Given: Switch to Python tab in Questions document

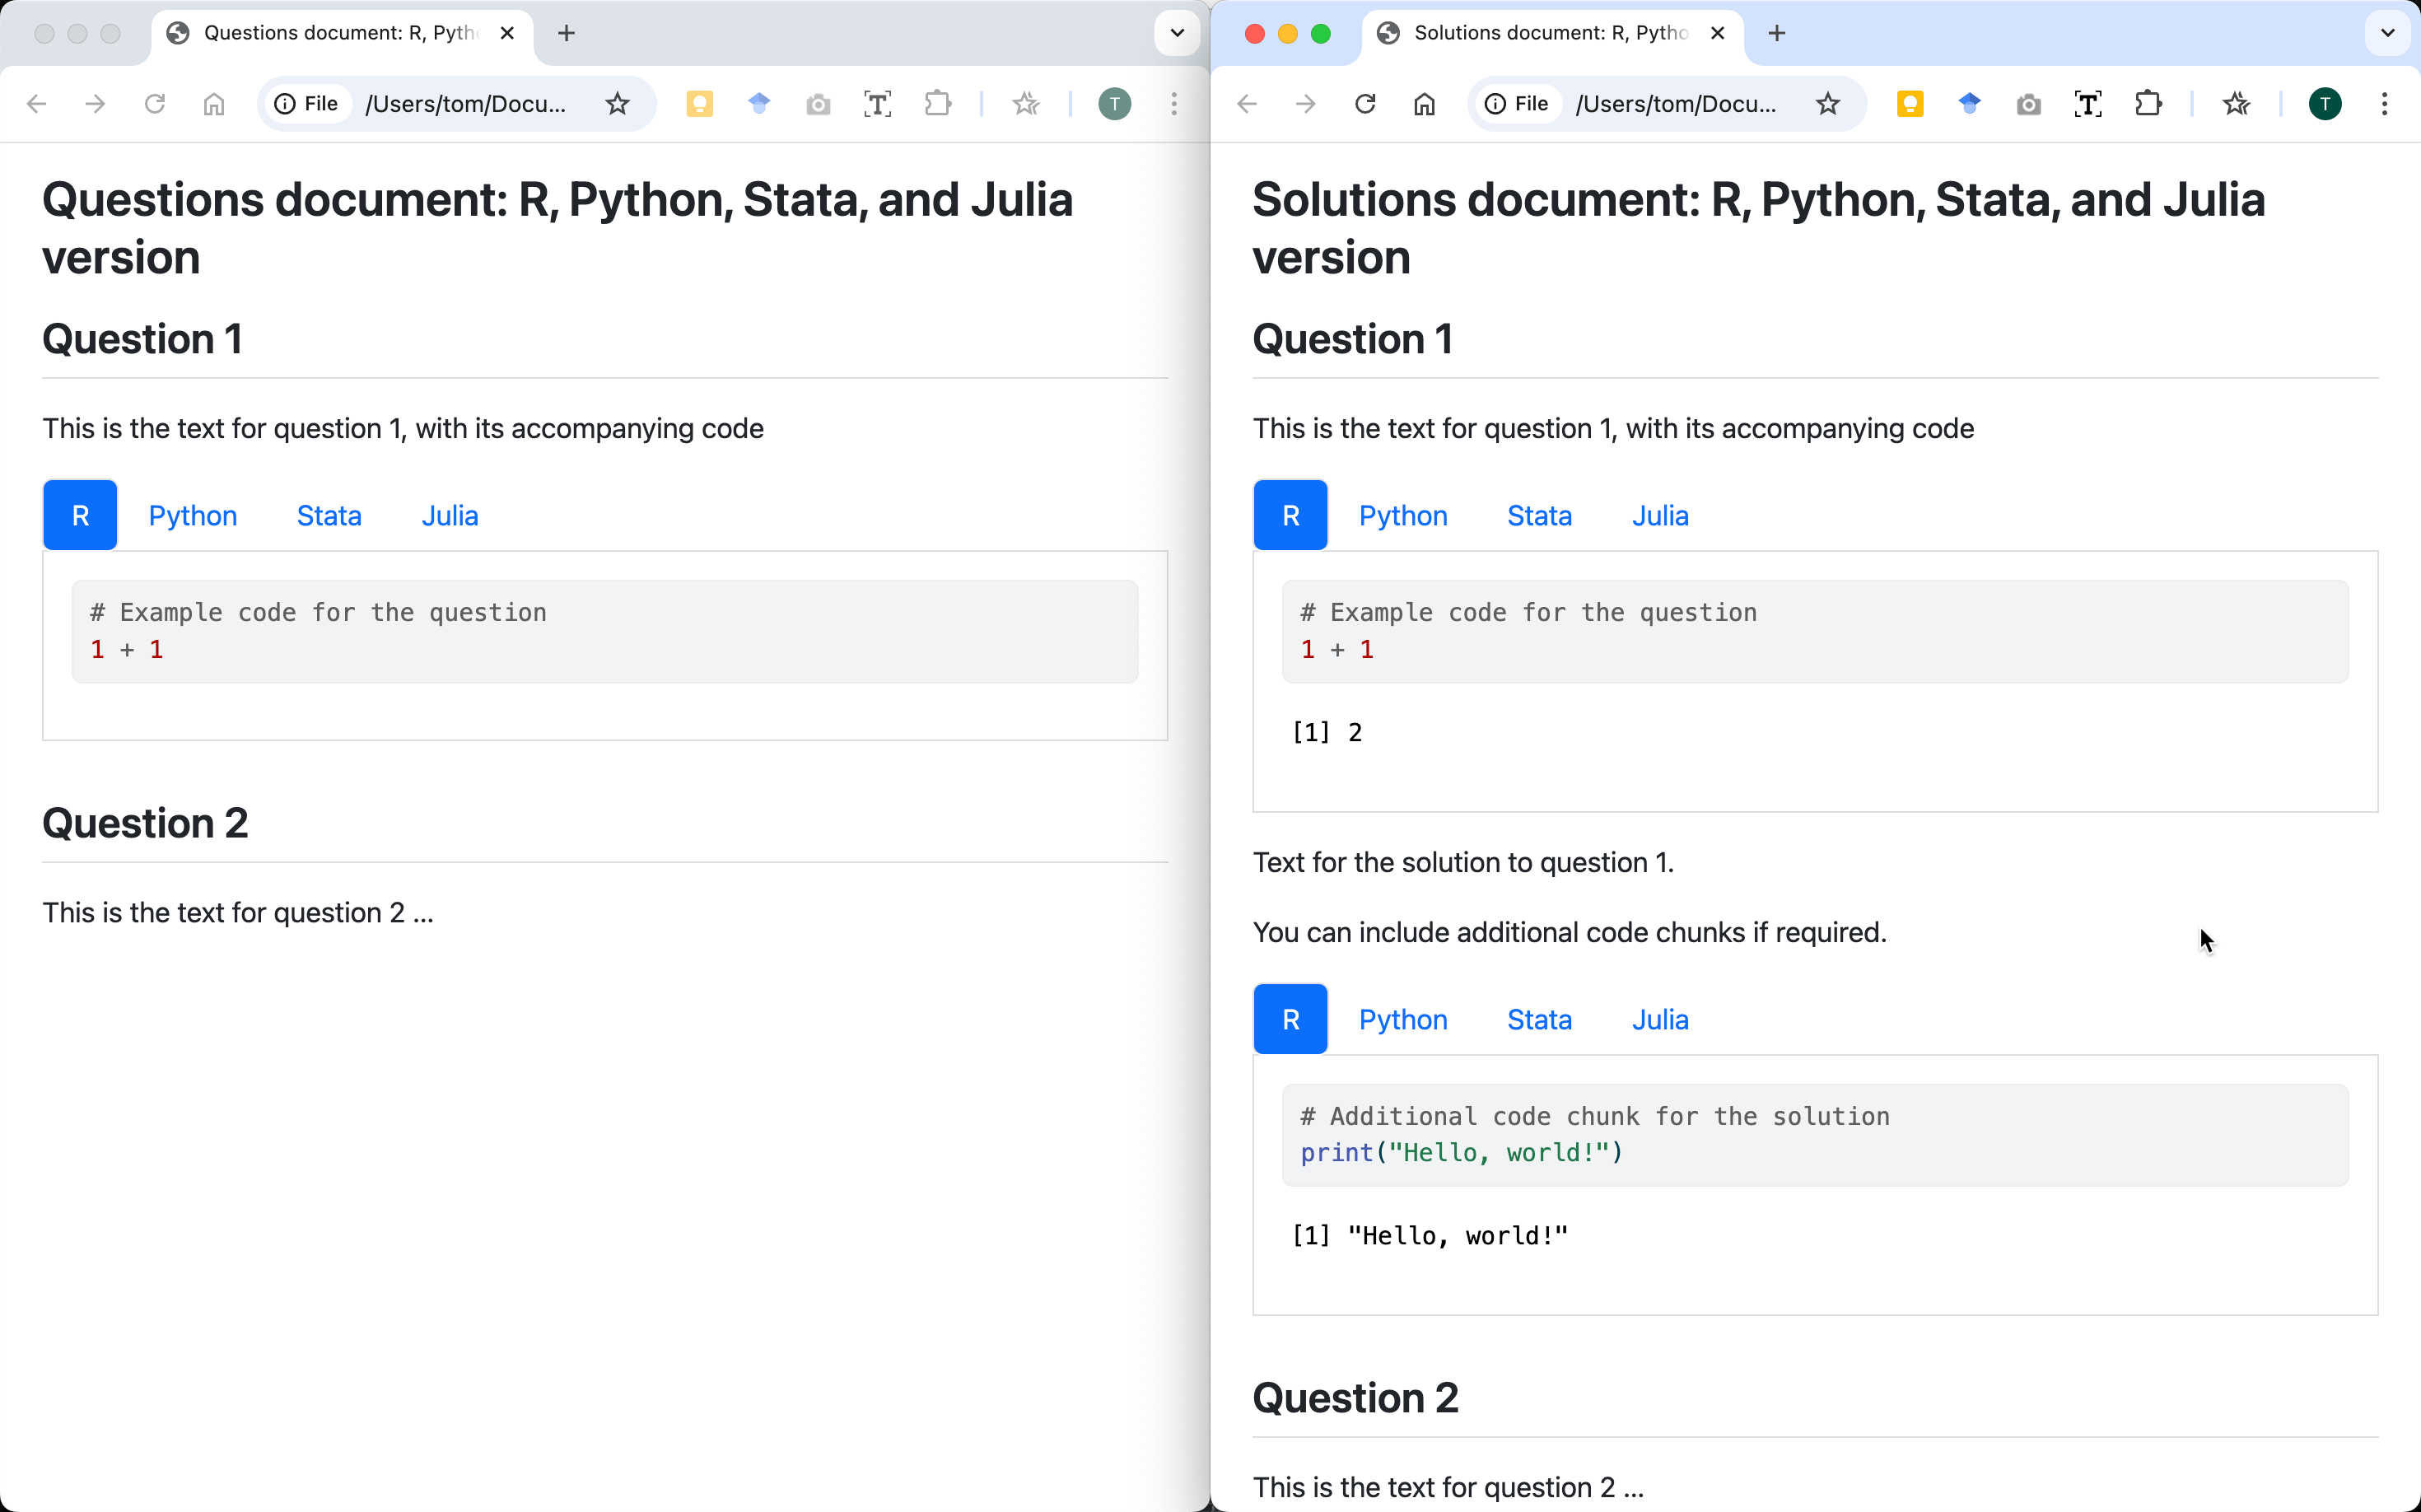Looking at the screenshot, I should [x=192, y=516].
